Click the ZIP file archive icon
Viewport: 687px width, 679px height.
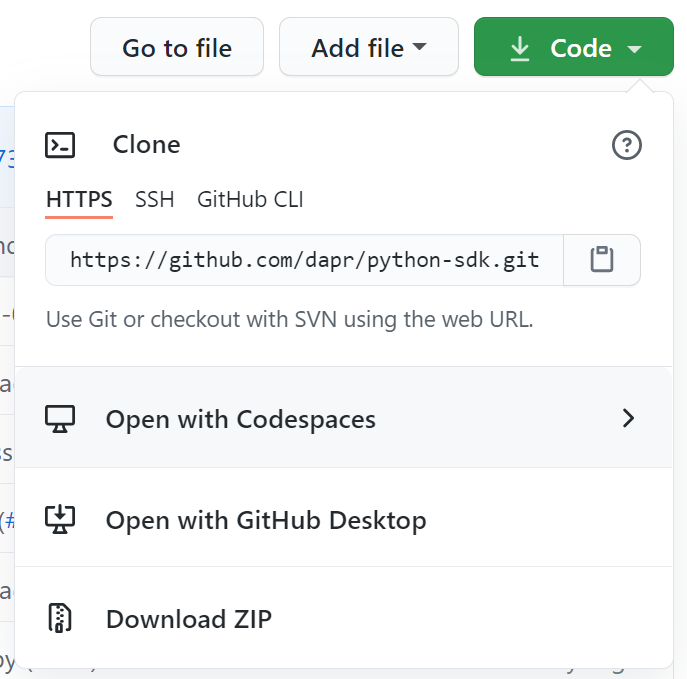pos(60,619)
